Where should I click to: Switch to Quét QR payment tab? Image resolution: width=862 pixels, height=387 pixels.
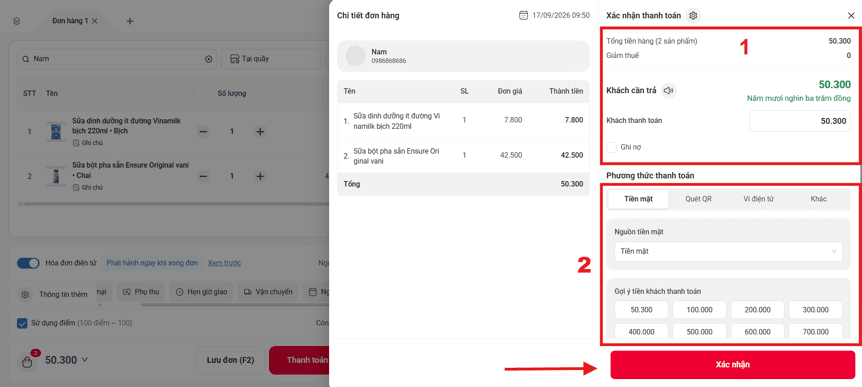698,199
